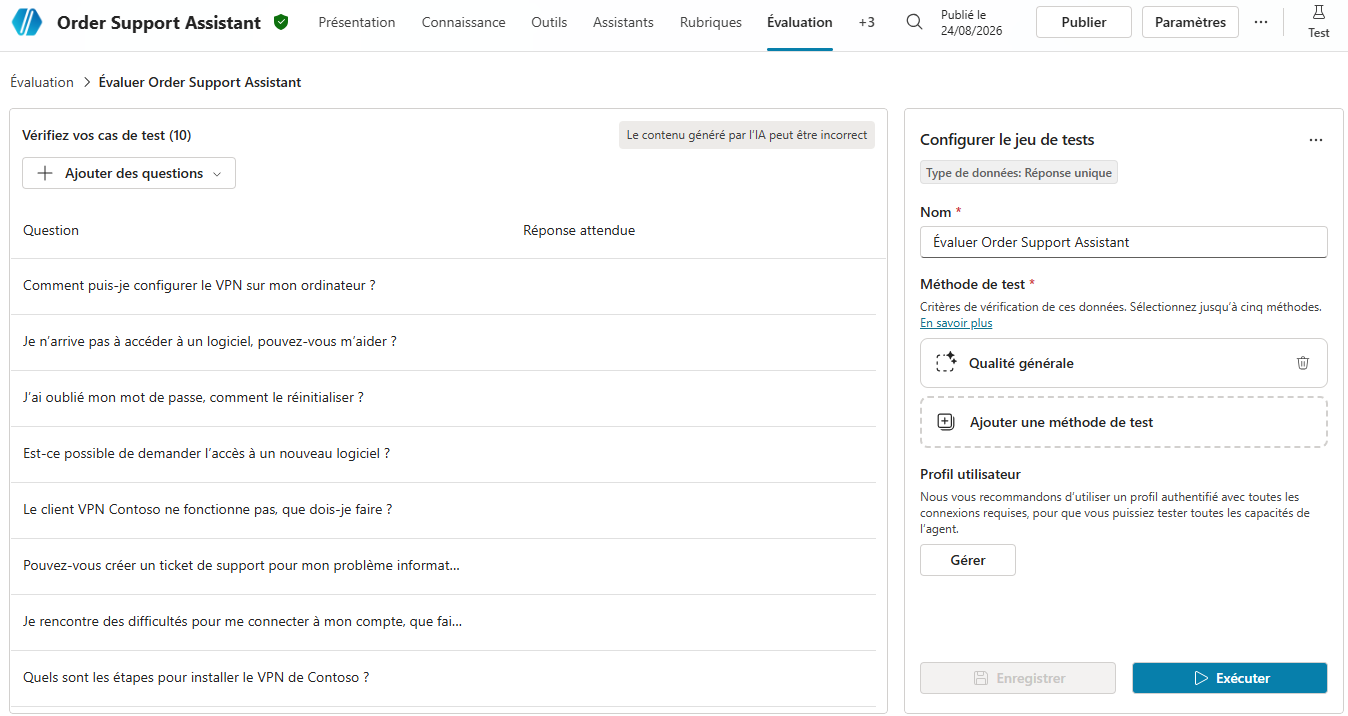
Task: Click the add test method plus icon
Action: [946, 422]
